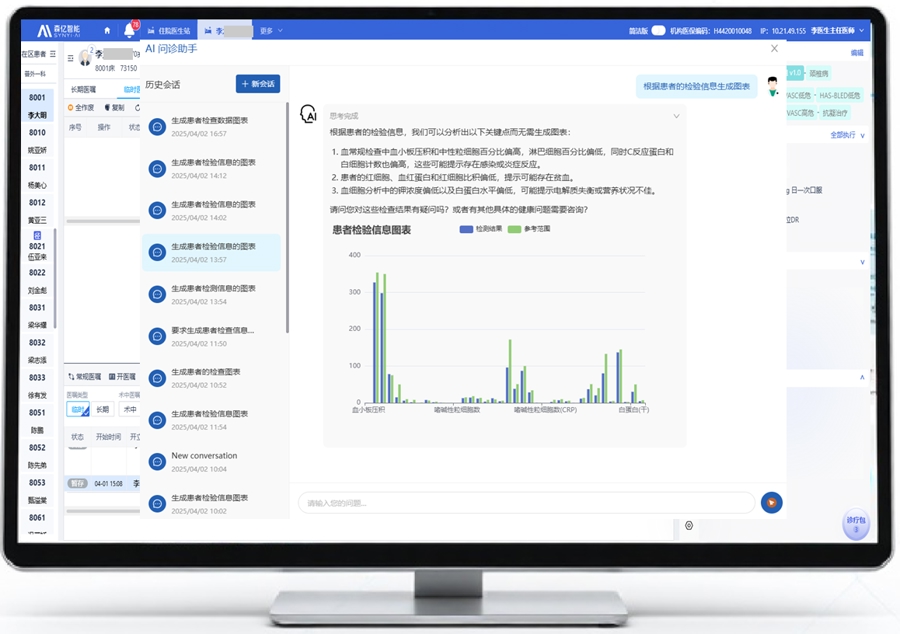Screen dimensions: 900x634
Task: Expand the 李医生主任医师 user menu
Action: pyautogui.click(x=837, y=30)
